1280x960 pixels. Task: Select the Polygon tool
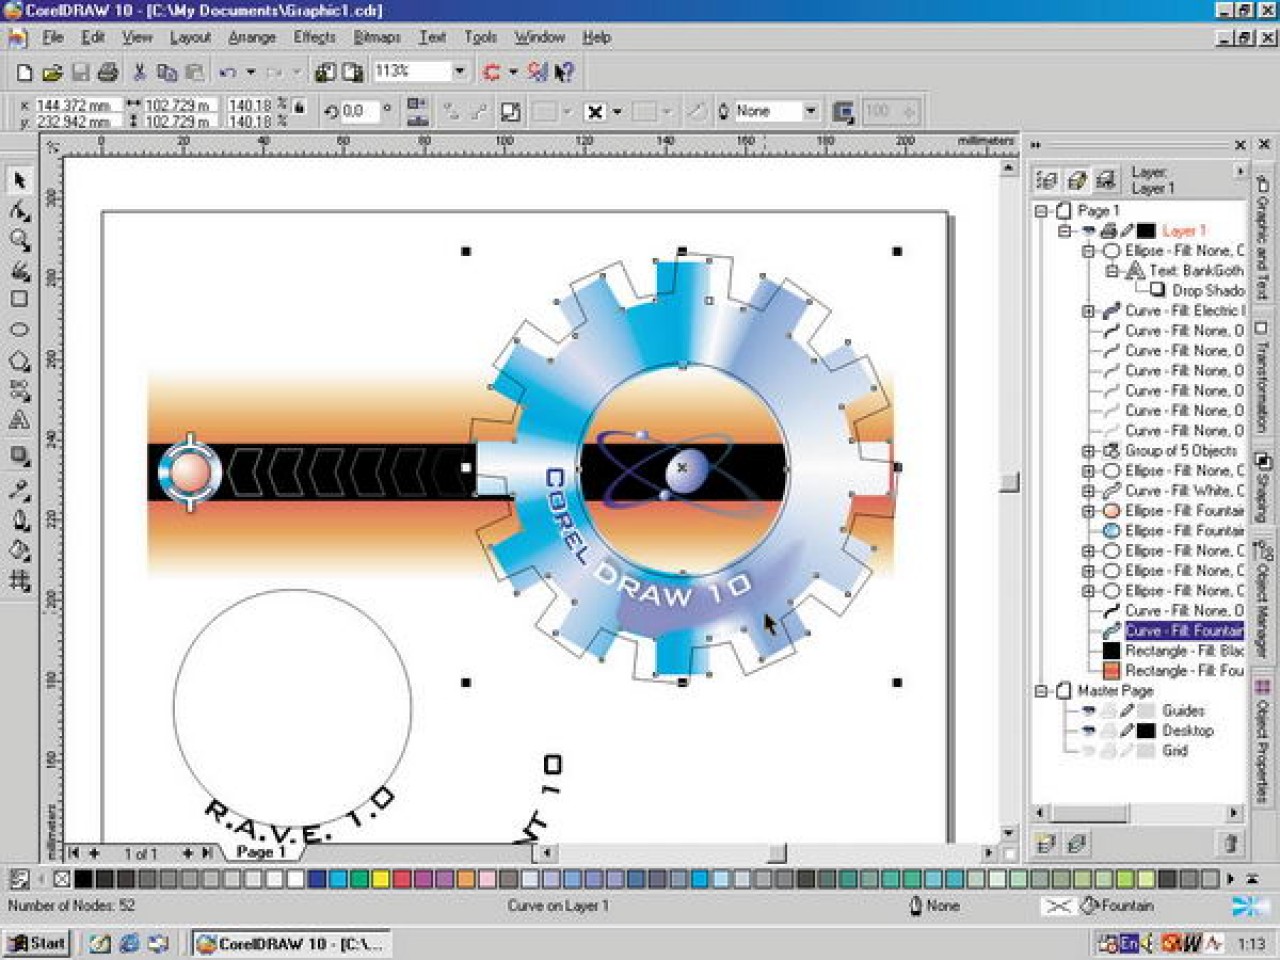click(19, 360)
